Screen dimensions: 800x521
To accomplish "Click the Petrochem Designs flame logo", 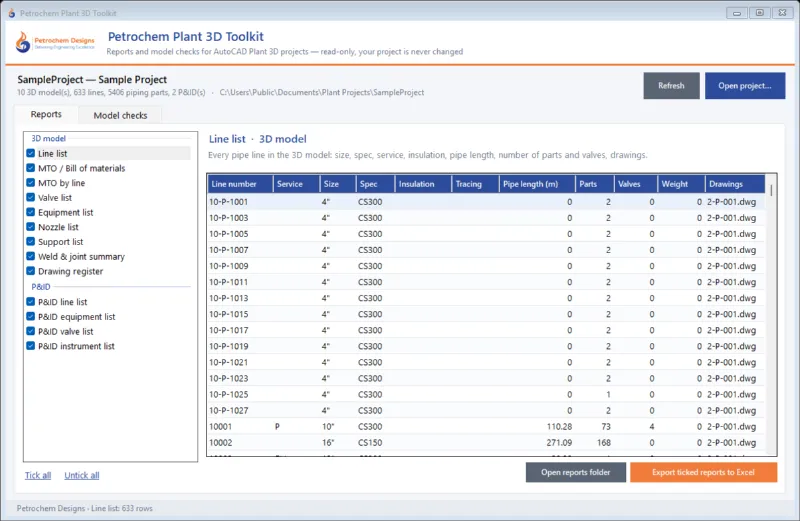I will [23, 42].
